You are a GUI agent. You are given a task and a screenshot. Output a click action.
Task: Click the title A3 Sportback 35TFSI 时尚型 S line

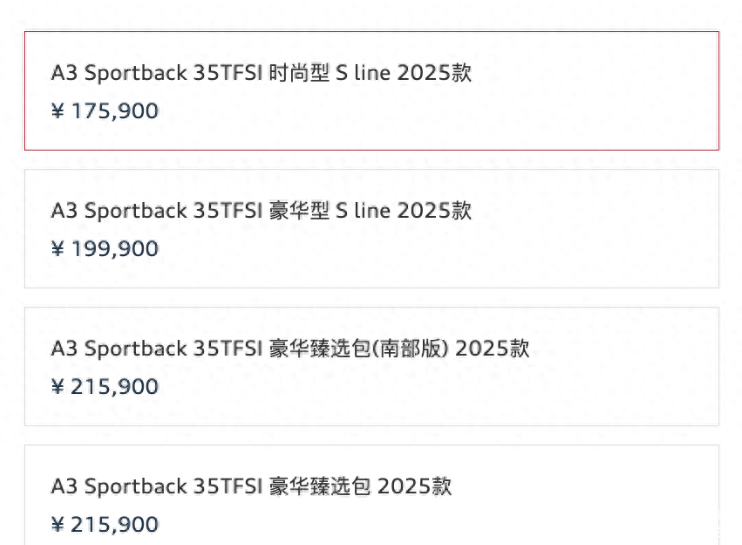tap(261, 73)
